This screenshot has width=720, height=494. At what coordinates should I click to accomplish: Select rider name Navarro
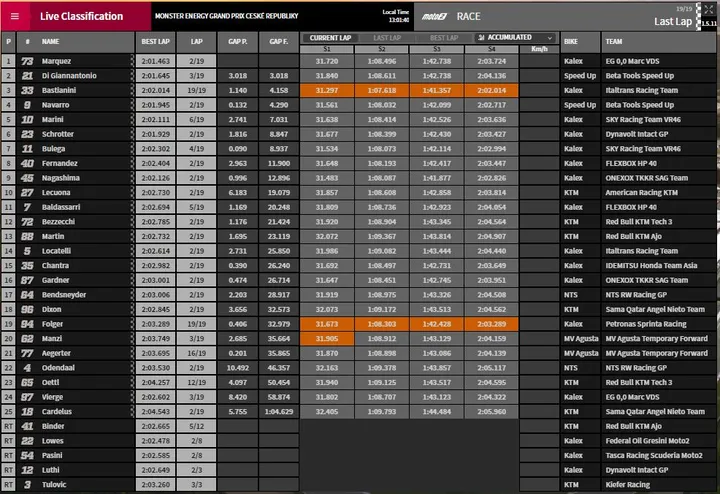click(56, 105)
